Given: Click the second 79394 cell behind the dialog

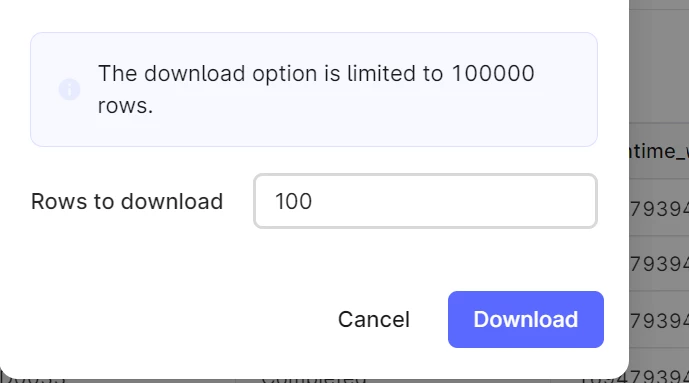Looking at the screenshot, I should click(x=659, y=264).
